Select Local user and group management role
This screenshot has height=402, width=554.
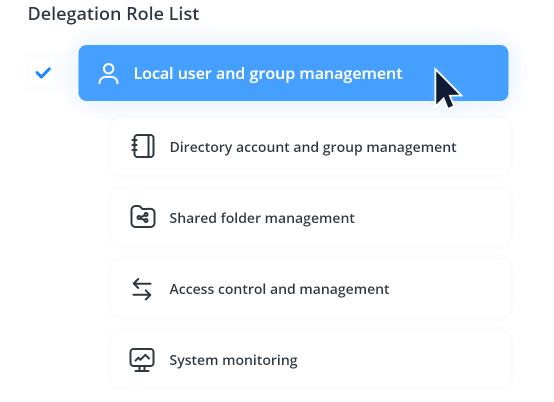pyautogui.click(x=293, y=73)
